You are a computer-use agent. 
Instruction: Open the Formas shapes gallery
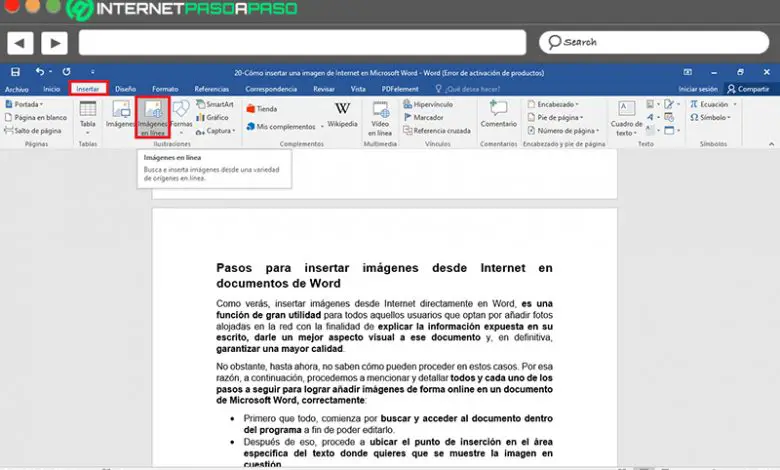[182, 117]
